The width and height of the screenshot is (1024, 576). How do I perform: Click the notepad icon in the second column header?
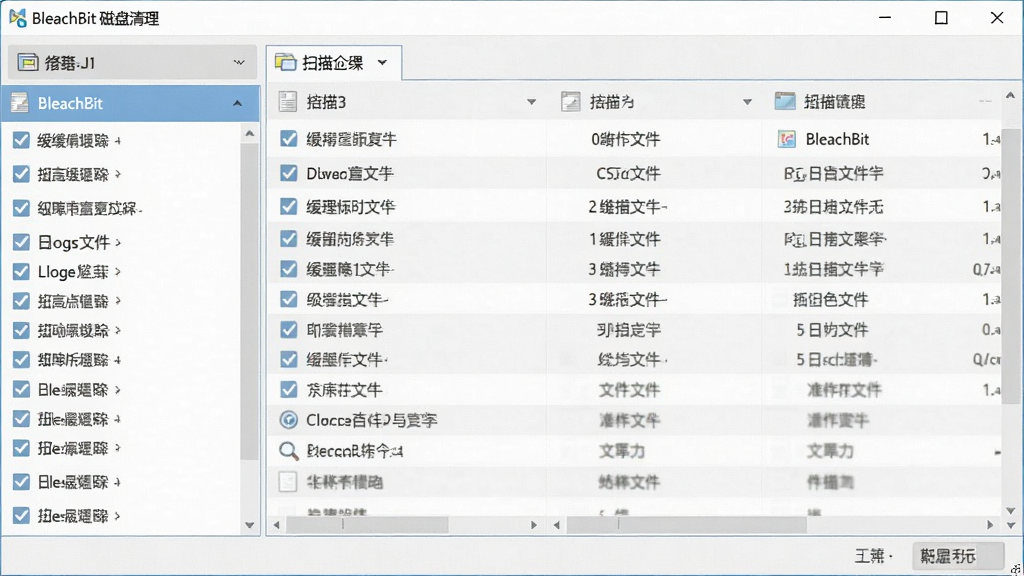click(x=571, y=101)
